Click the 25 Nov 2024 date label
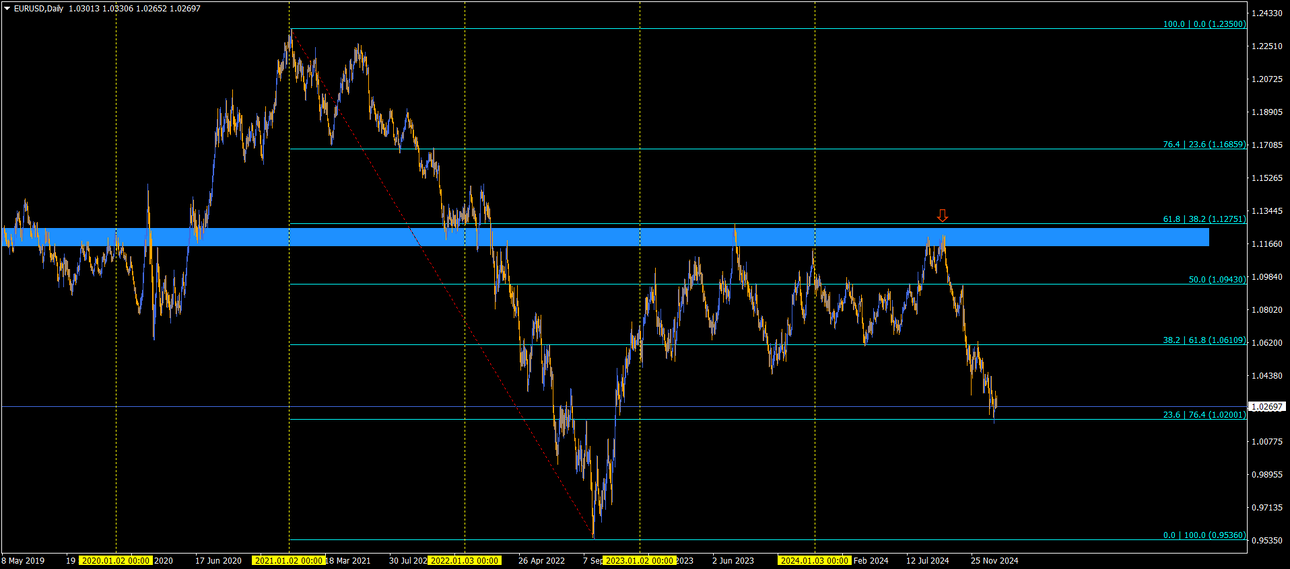The image size is (1290, 569). pyautogui.click(x=994, y=561)
